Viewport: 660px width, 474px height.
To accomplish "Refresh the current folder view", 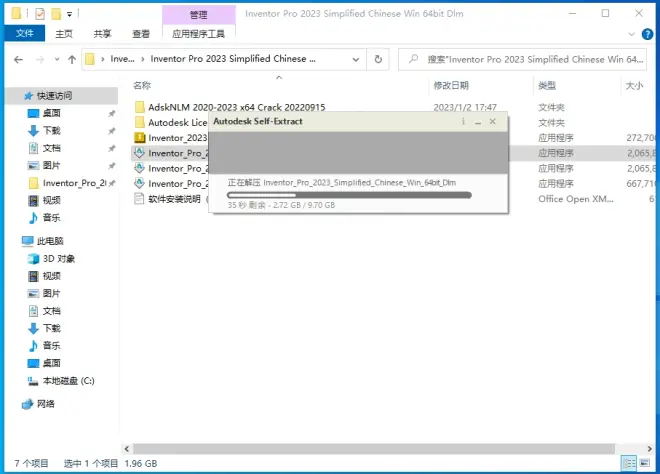I will [378, 59].
